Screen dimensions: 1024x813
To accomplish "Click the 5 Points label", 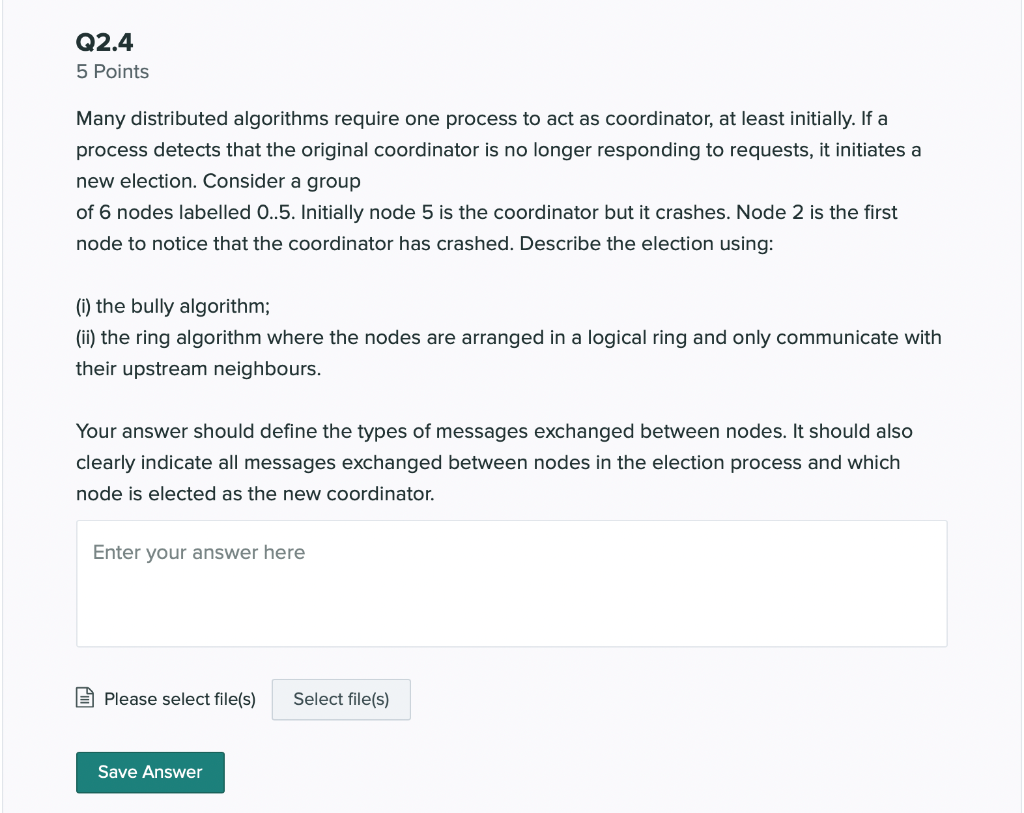I will [x=111, y=71].
